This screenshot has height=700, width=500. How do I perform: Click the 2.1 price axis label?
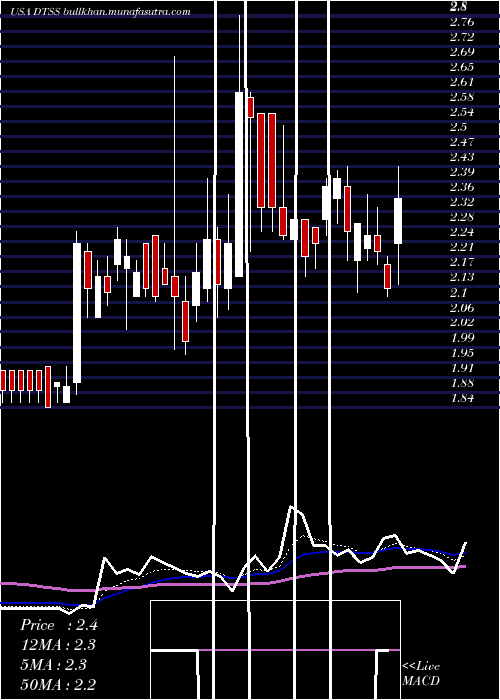458,292
